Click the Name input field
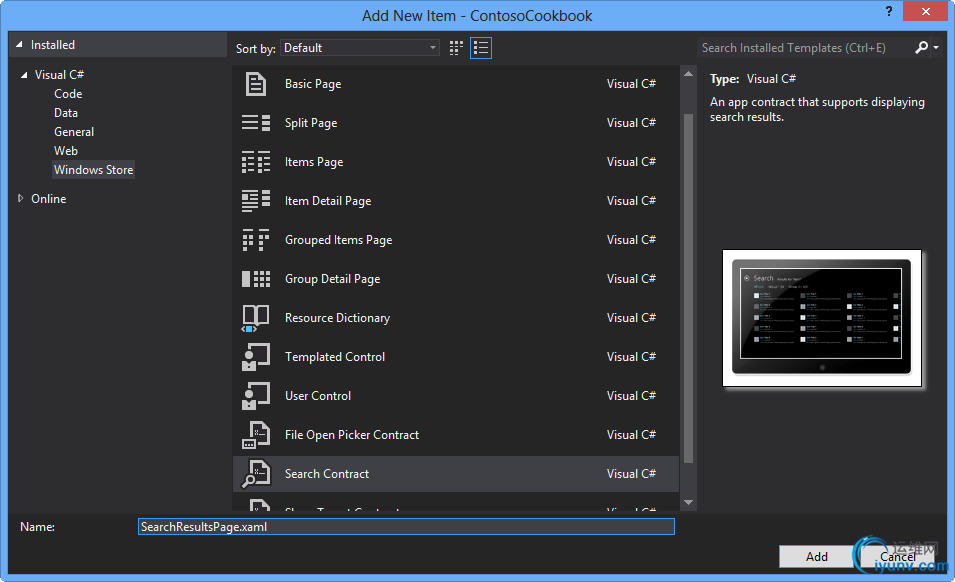This screenshot has height=582, width=955. [406, 527]
